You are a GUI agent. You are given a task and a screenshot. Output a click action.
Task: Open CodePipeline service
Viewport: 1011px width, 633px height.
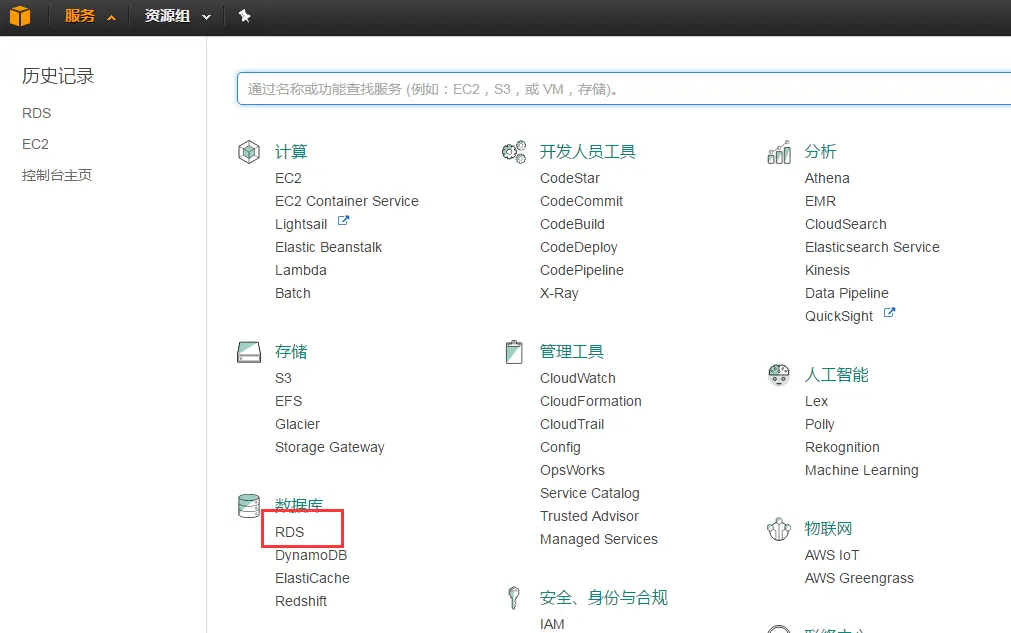[582, 271]
